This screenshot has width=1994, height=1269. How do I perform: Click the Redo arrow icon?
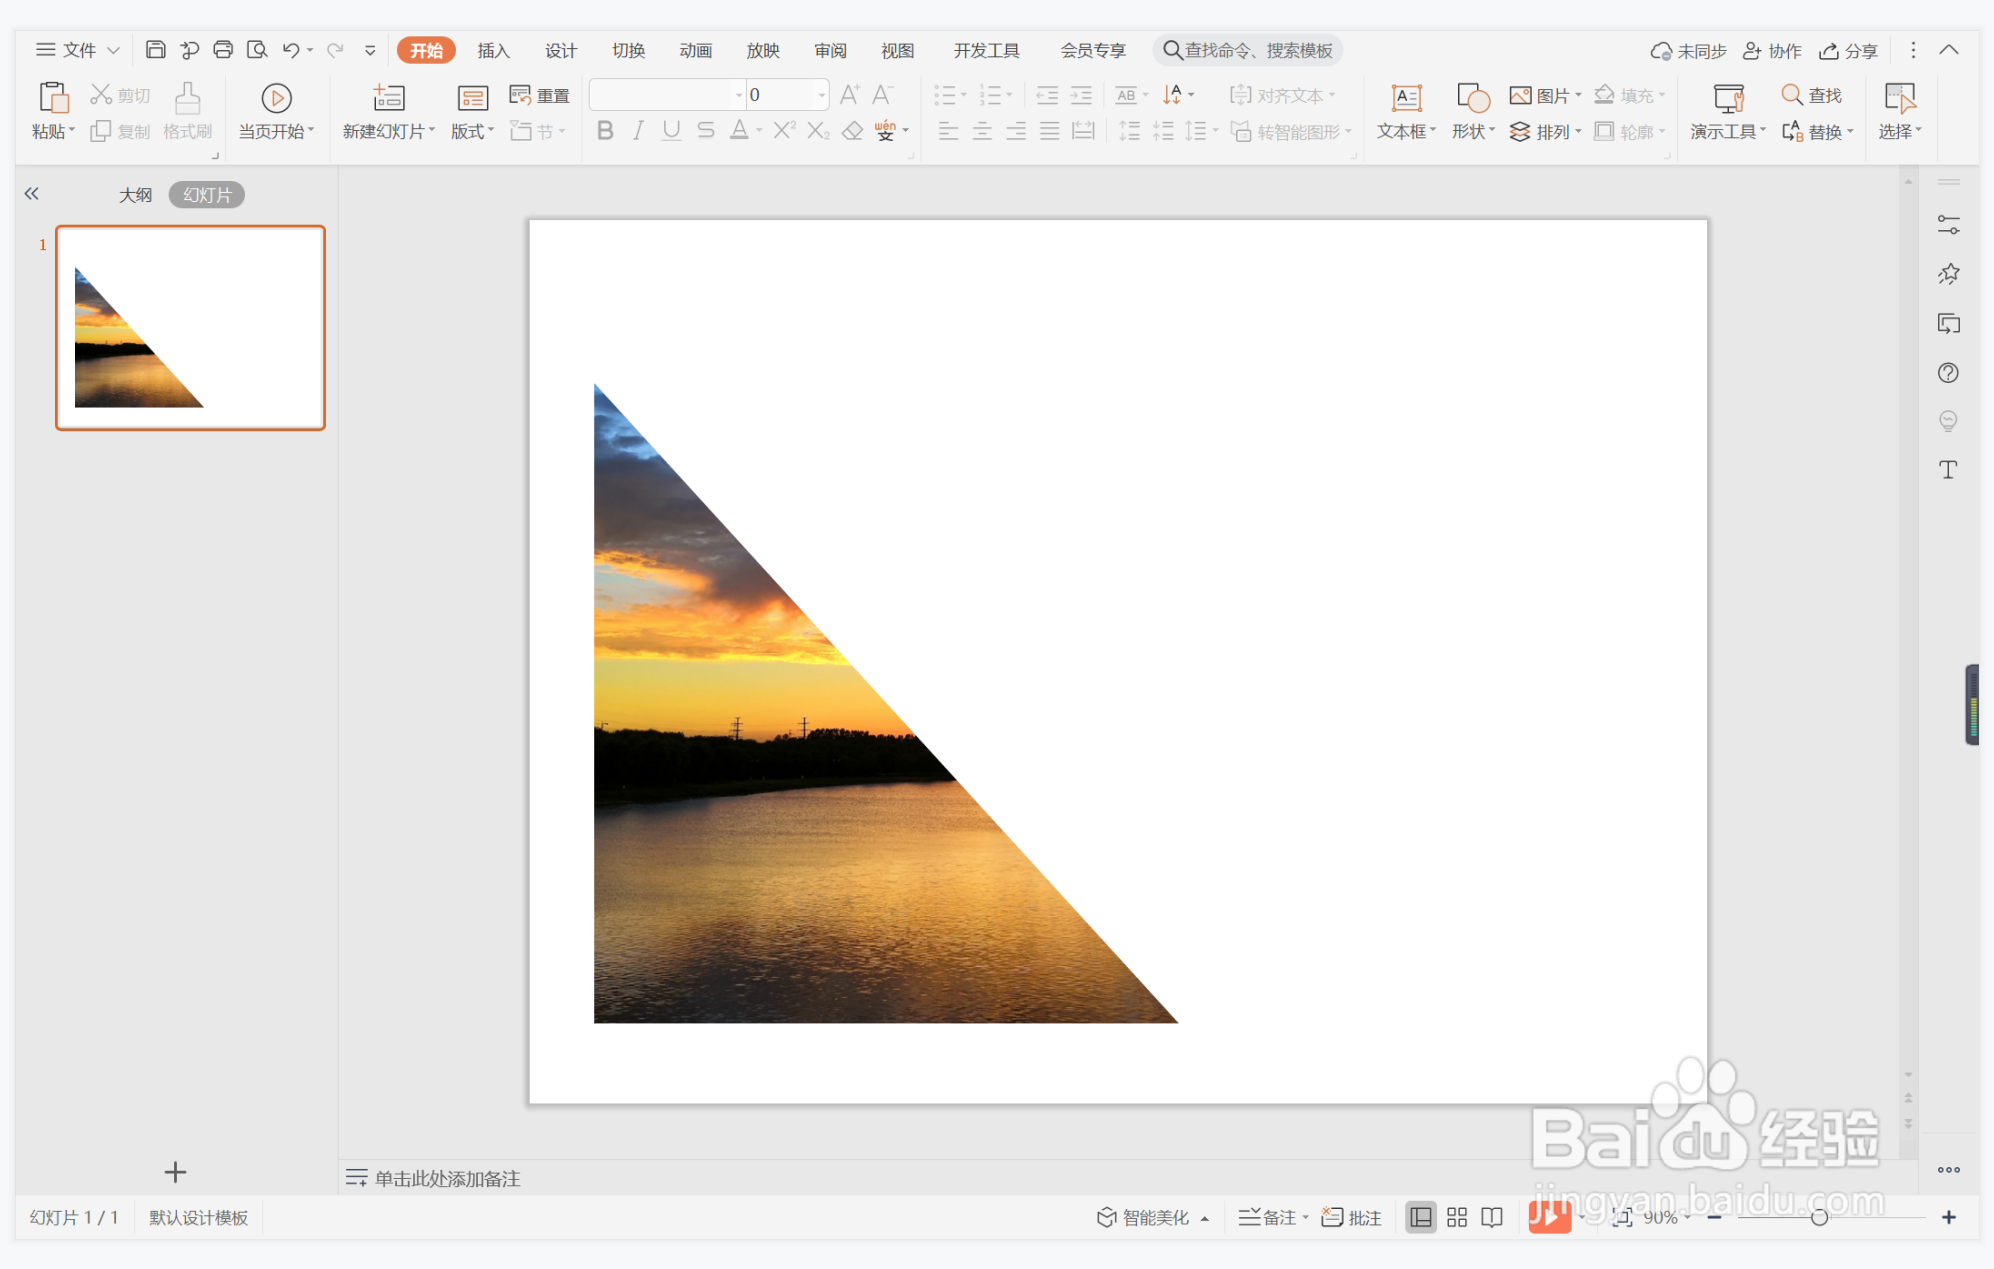tap(335, 49)
